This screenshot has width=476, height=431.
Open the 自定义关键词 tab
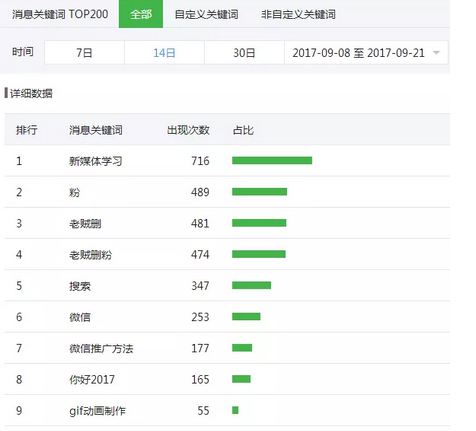click(x=206, y=14)
